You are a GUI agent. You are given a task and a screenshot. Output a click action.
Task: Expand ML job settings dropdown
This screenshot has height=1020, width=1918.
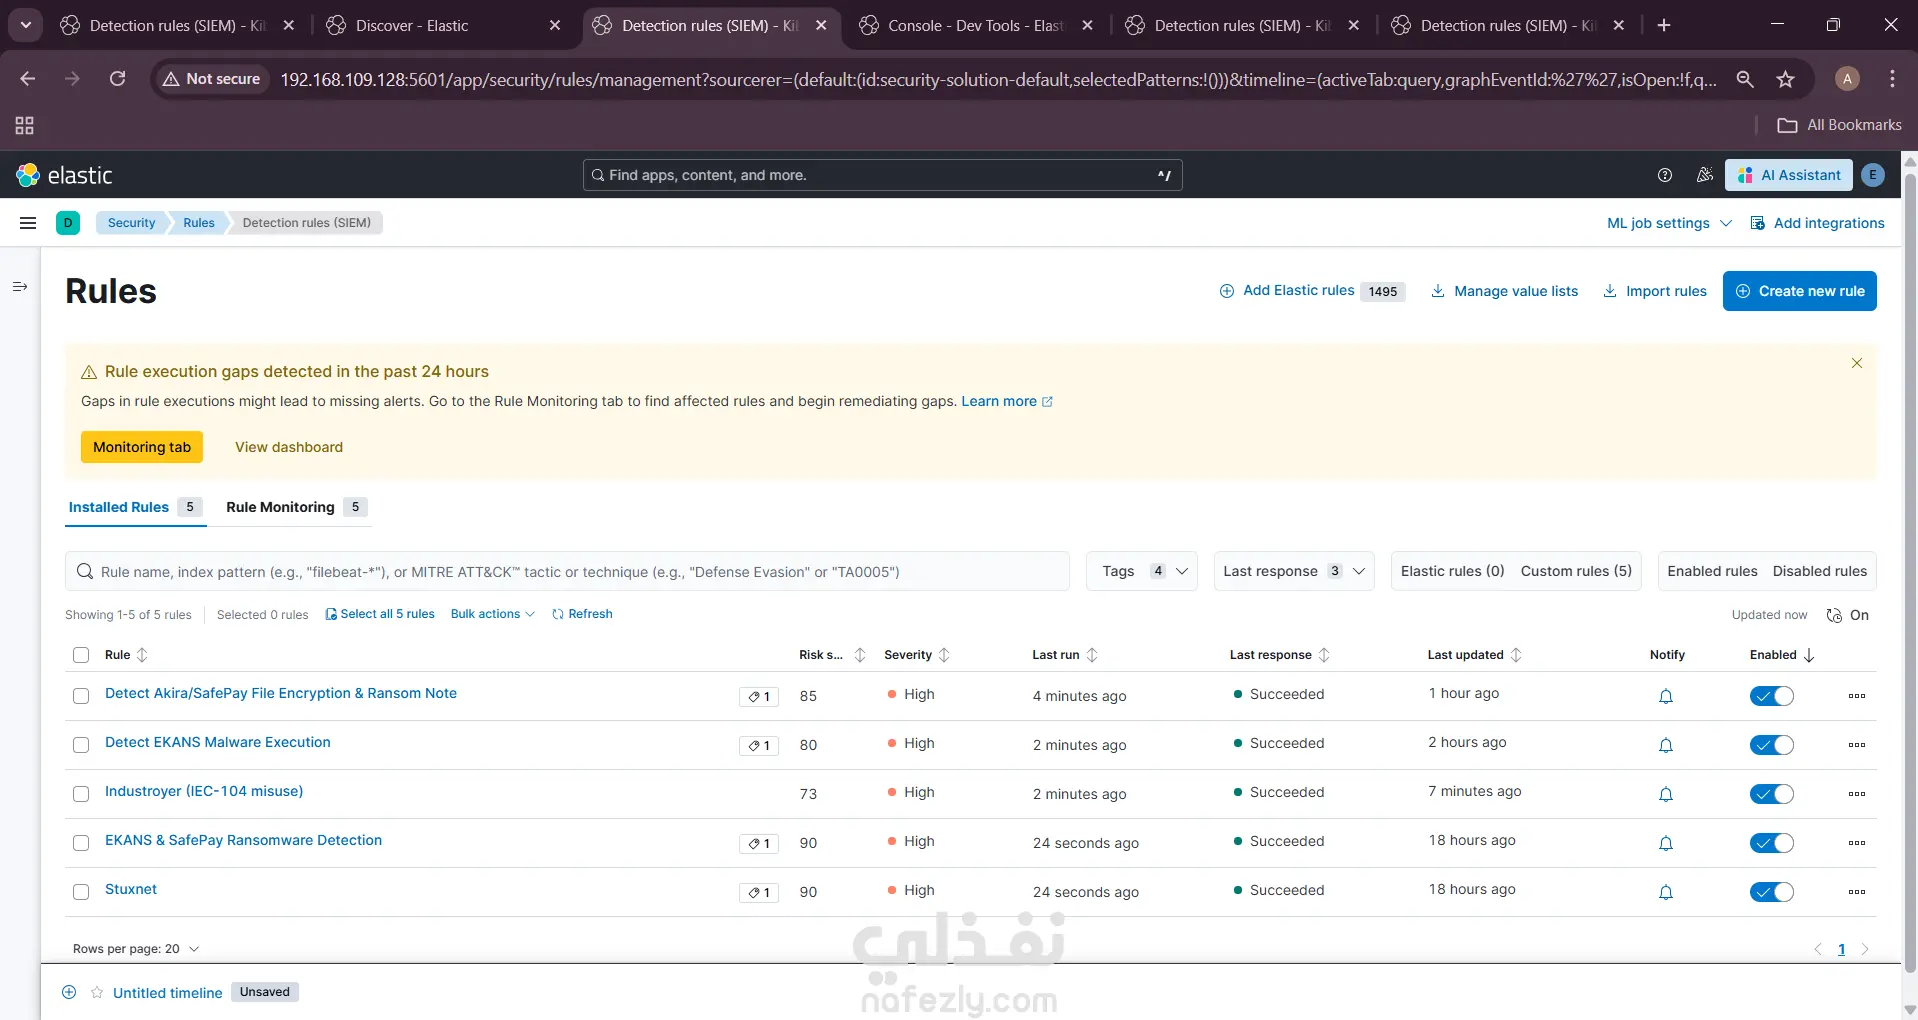(x=1669, y=223)
